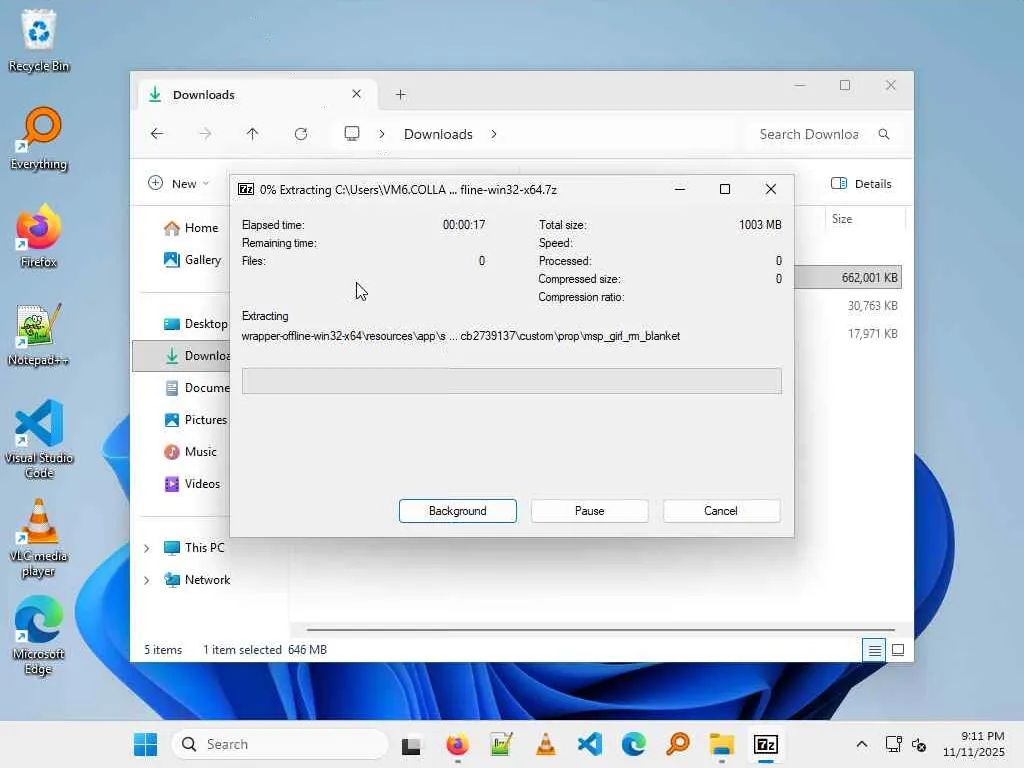Screen dimensions: 1024x768
Task: Switch to 7-Zip on taskbar
Action: [x=765, y=744]
